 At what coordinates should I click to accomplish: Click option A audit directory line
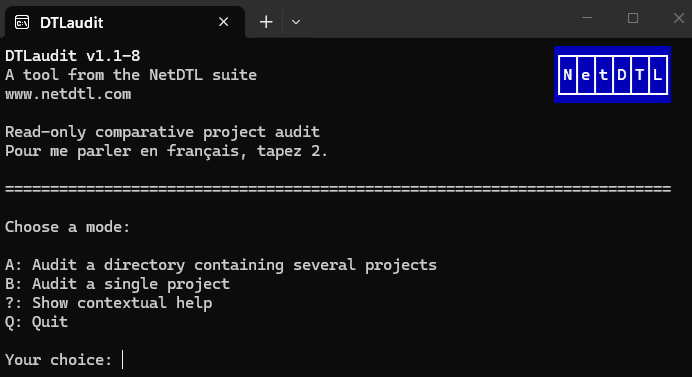click(x=221, y=265)
